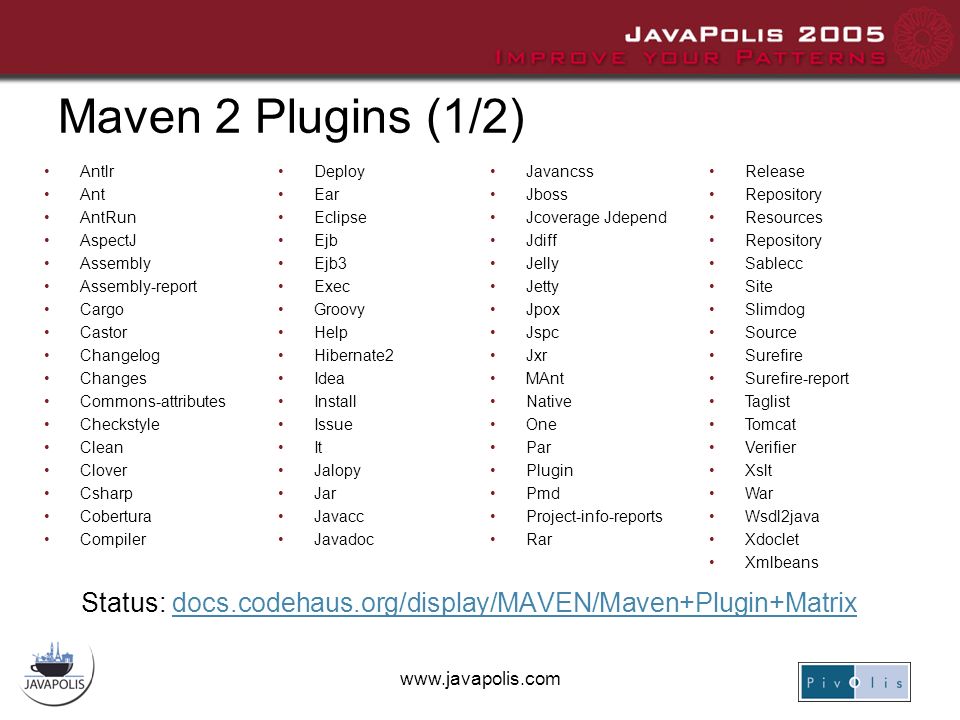Click the www.javapolis.com footer text
The width and height of the screenshot is (960, 720).
tap(480, 679)
